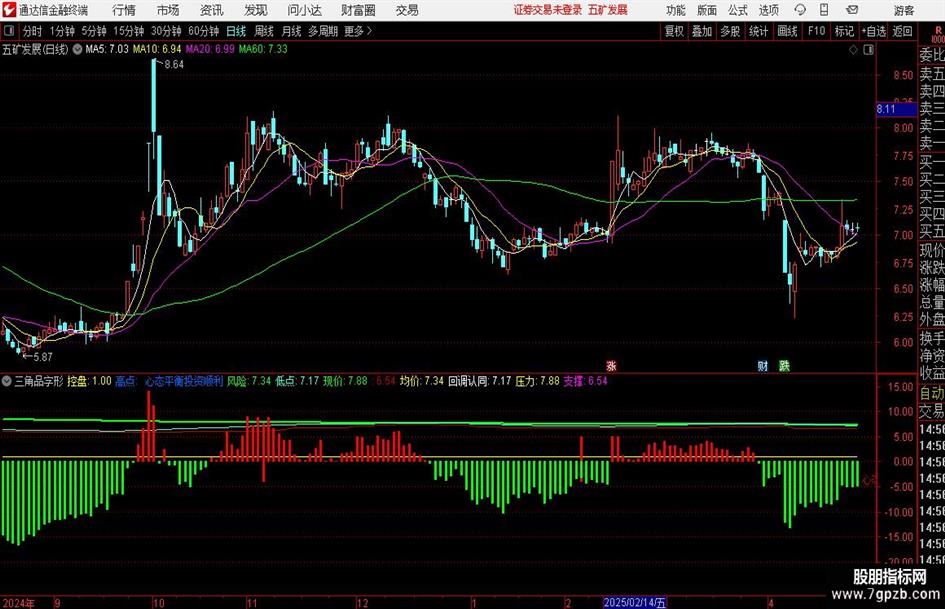This screenshot has width=945, height=609.
Task: Open the 版面 menu
Action: [x=706, y=10]
